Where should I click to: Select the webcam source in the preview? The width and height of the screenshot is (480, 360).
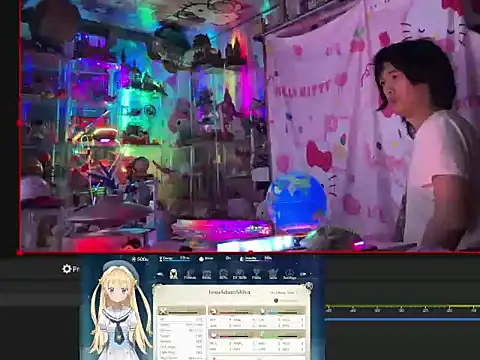250,126
